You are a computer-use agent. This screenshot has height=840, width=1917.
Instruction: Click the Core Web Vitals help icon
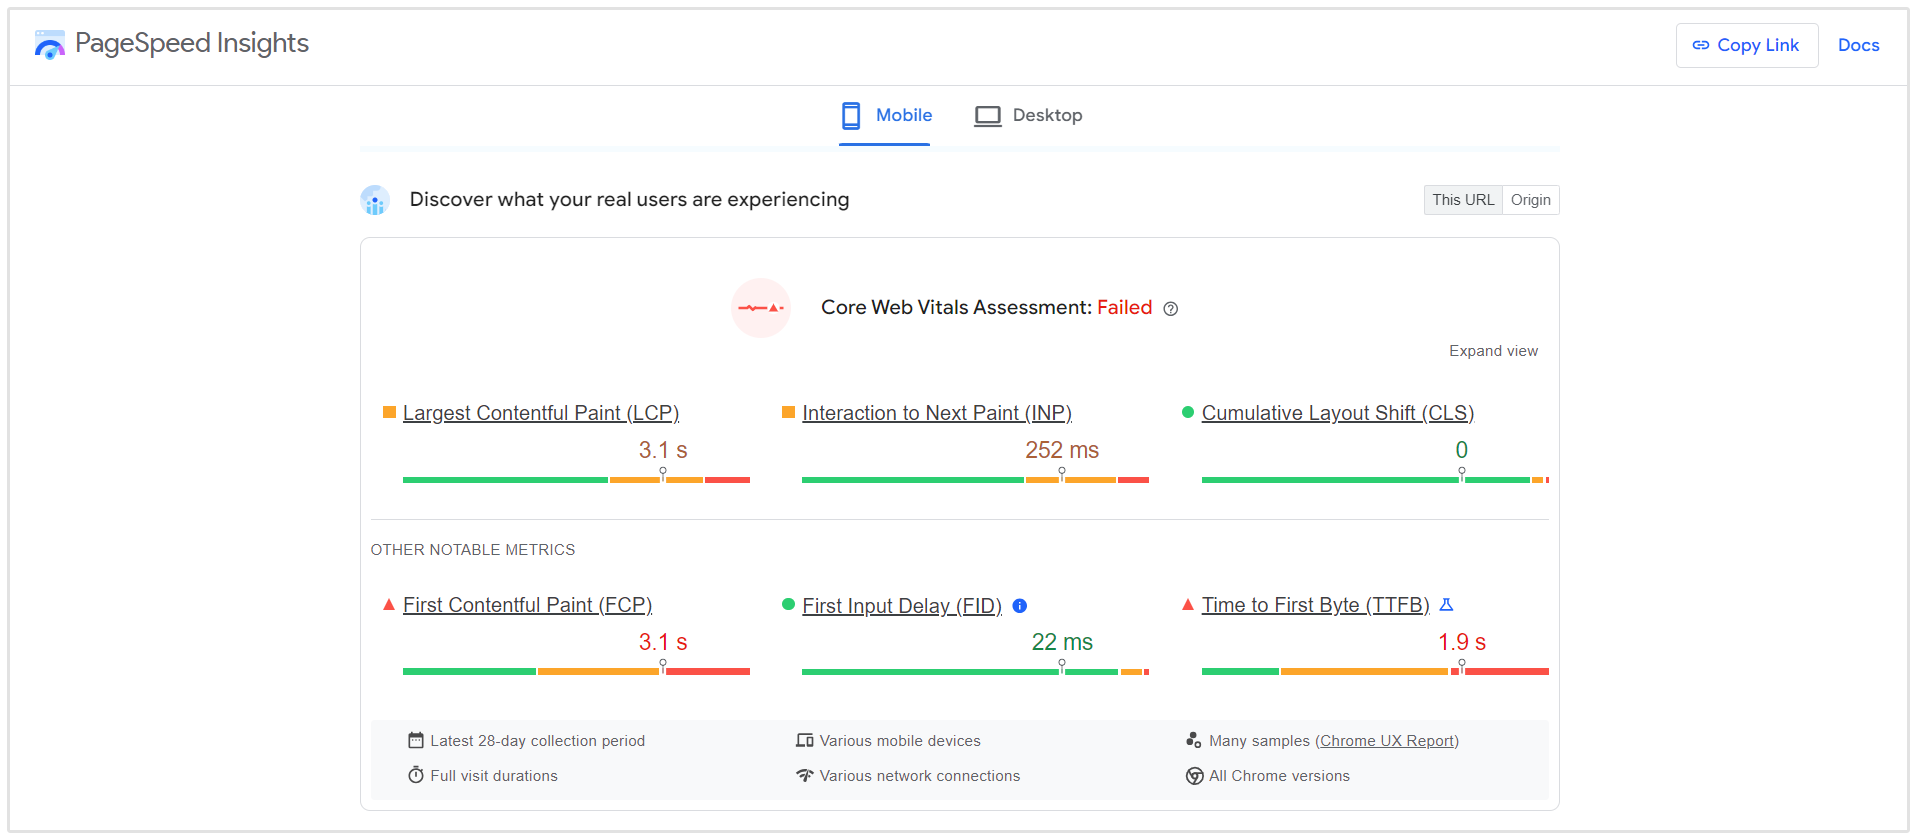pyautogui.click(x=1170, y=309)
